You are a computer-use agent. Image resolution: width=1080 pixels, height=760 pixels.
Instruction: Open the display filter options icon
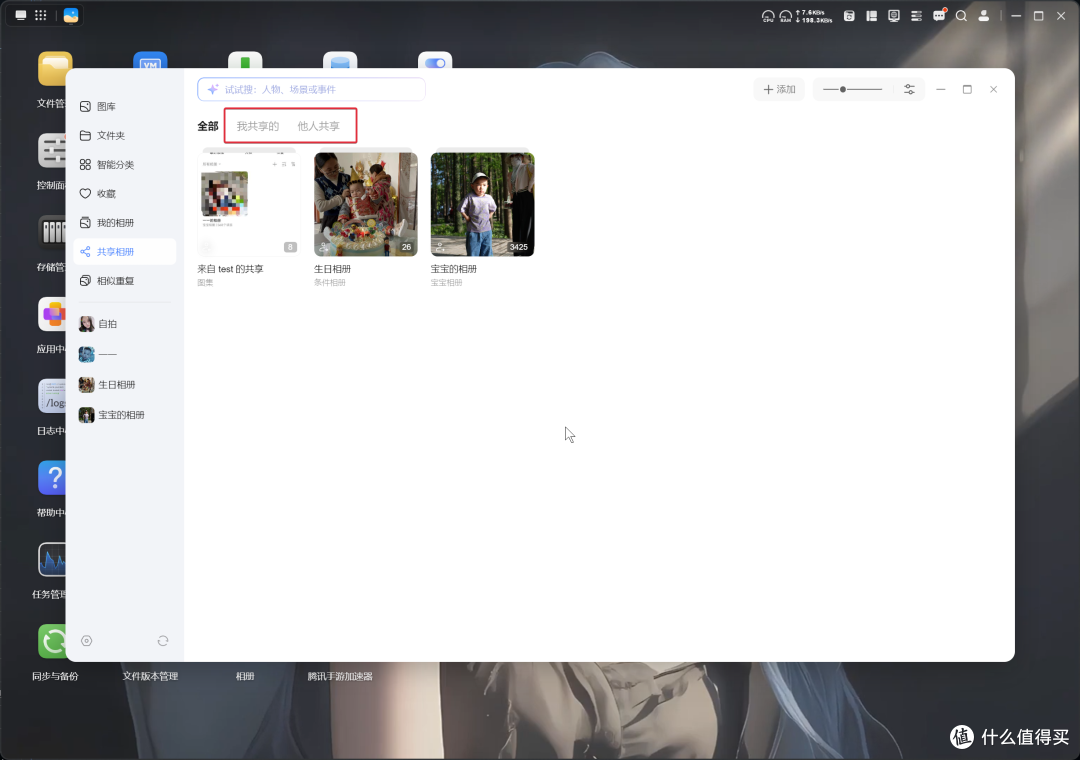click(x=909, y=90)
